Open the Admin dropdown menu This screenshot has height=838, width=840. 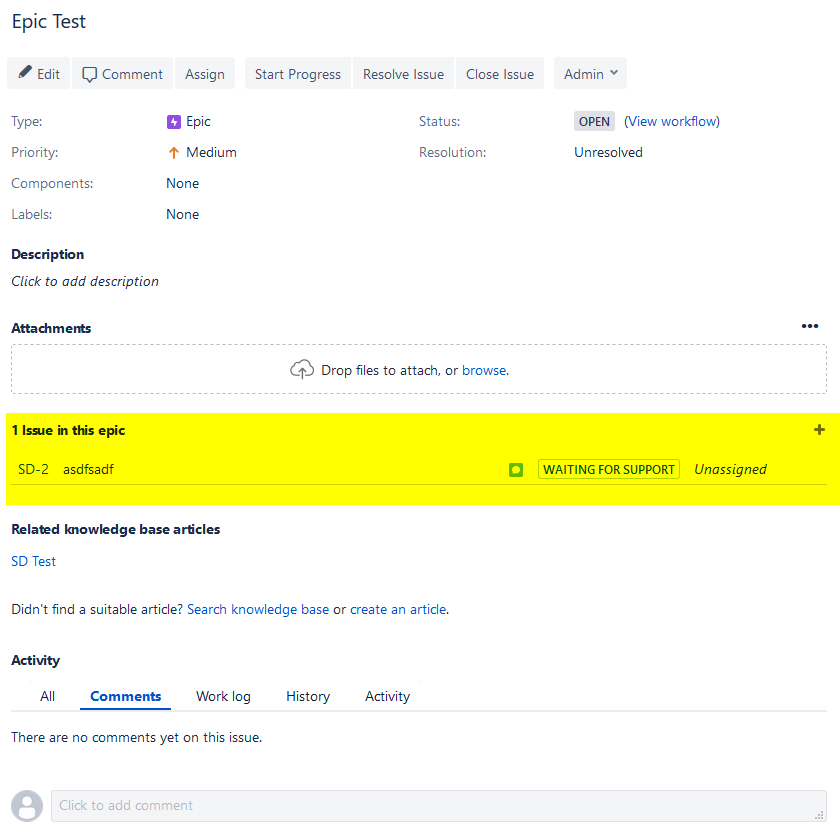590,73
